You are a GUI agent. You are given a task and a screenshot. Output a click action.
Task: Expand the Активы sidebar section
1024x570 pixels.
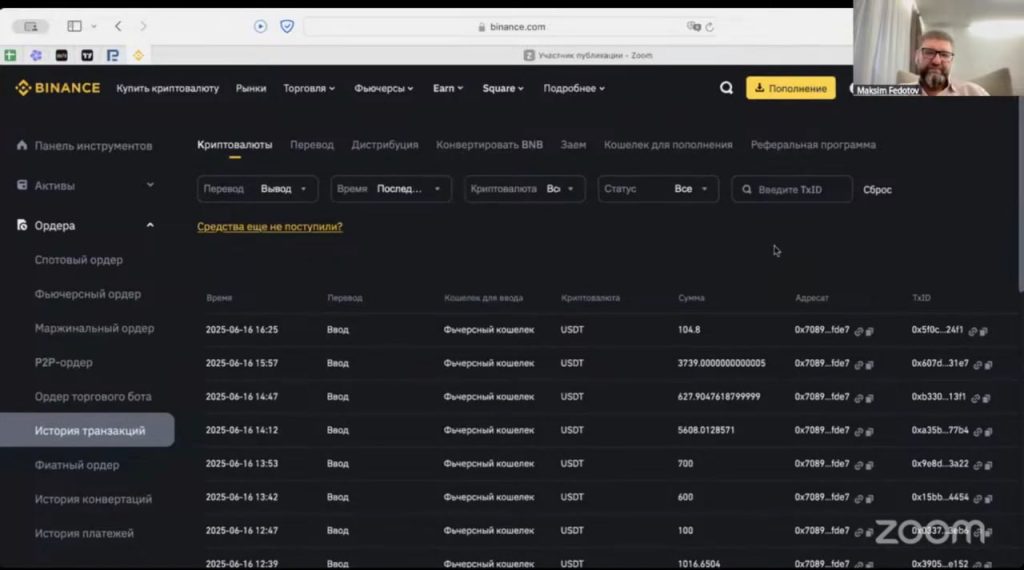point(150,185)
